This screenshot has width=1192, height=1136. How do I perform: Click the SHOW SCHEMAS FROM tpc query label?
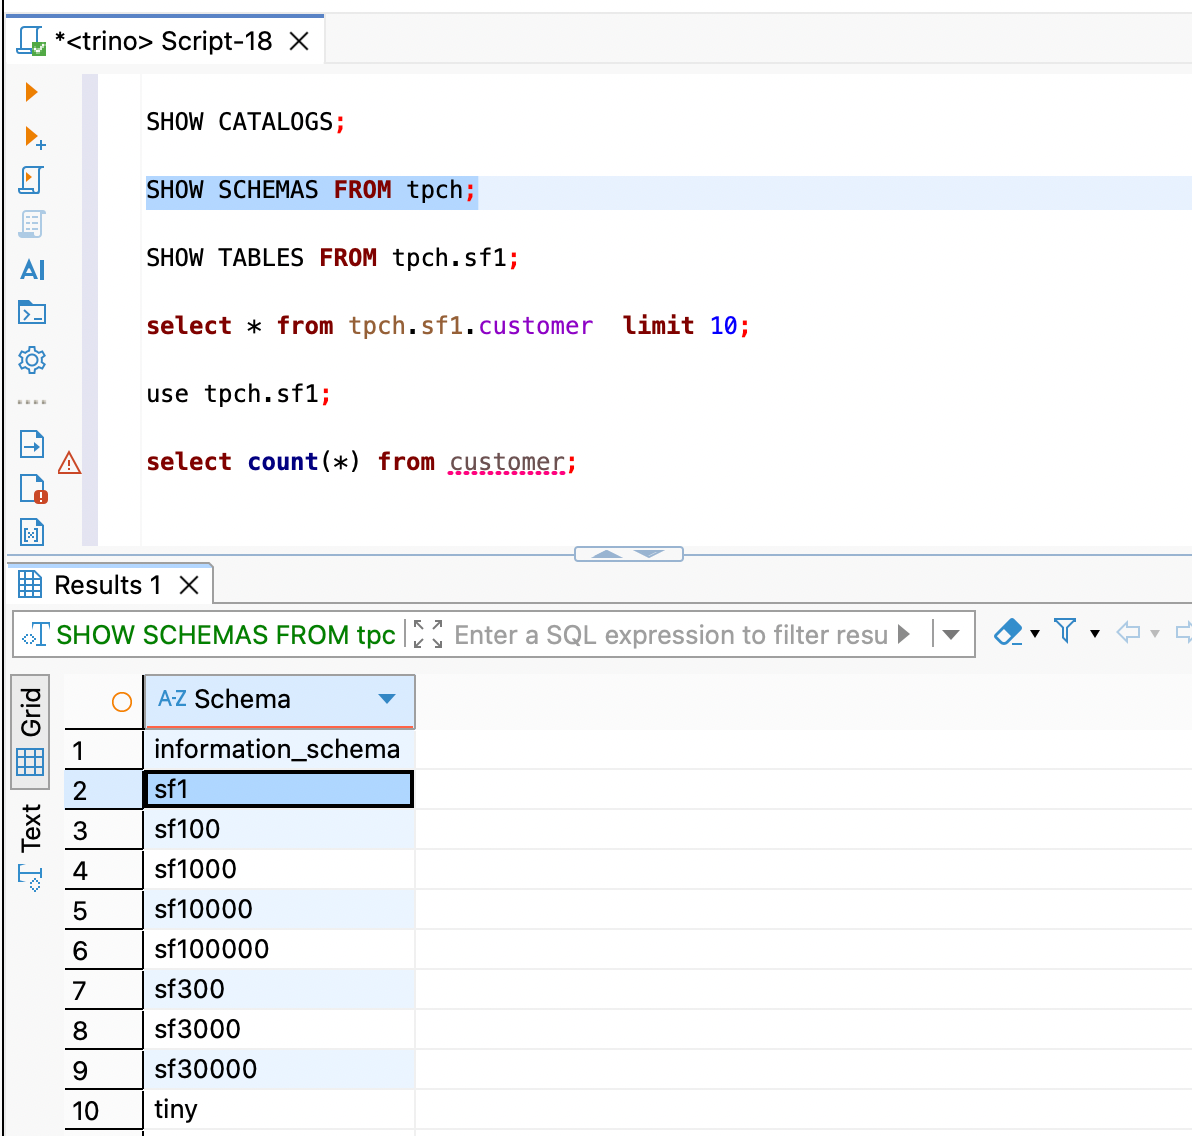point(225,634)
